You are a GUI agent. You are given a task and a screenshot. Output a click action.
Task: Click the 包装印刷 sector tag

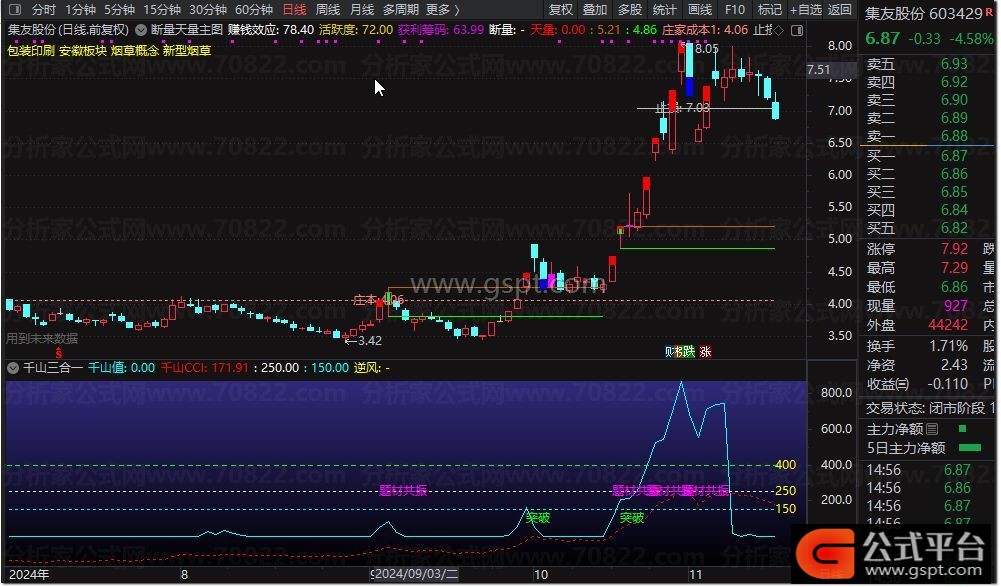(x=31, y=50)
